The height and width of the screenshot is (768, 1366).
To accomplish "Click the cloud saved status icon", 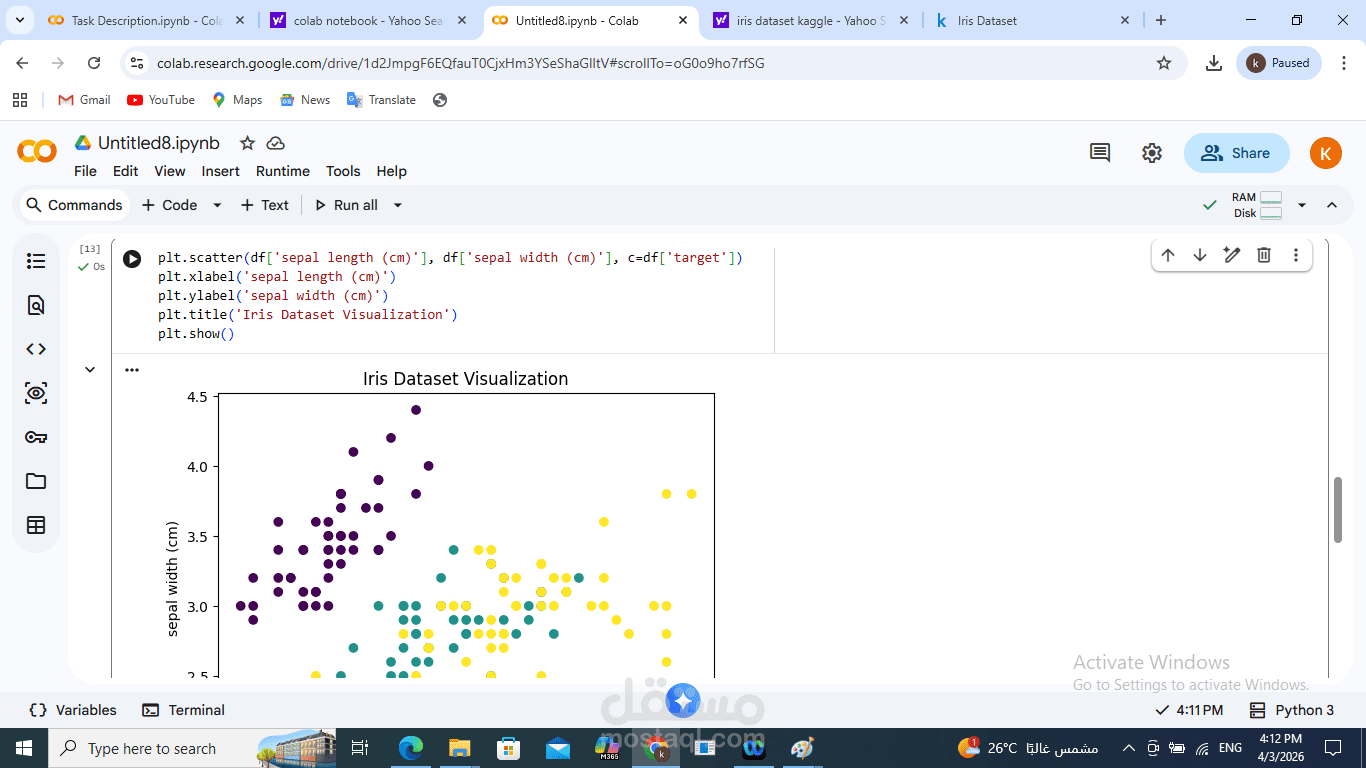I will (276, 143).
